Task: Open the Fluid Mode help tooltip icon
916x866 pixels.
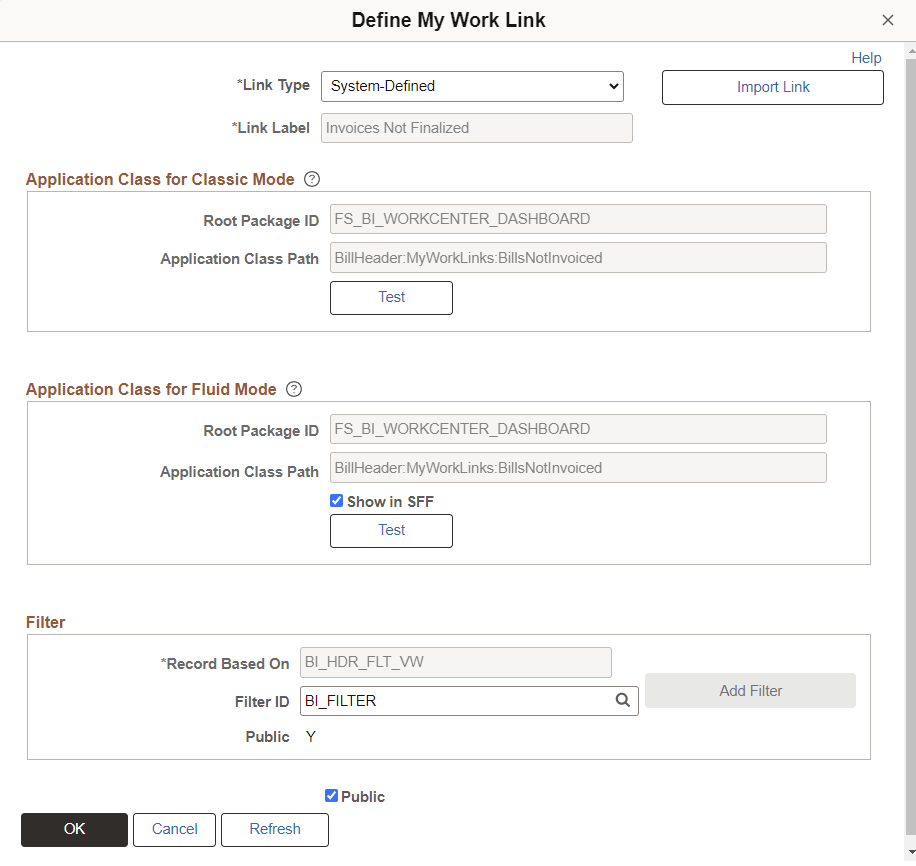Action: (293, 389)
